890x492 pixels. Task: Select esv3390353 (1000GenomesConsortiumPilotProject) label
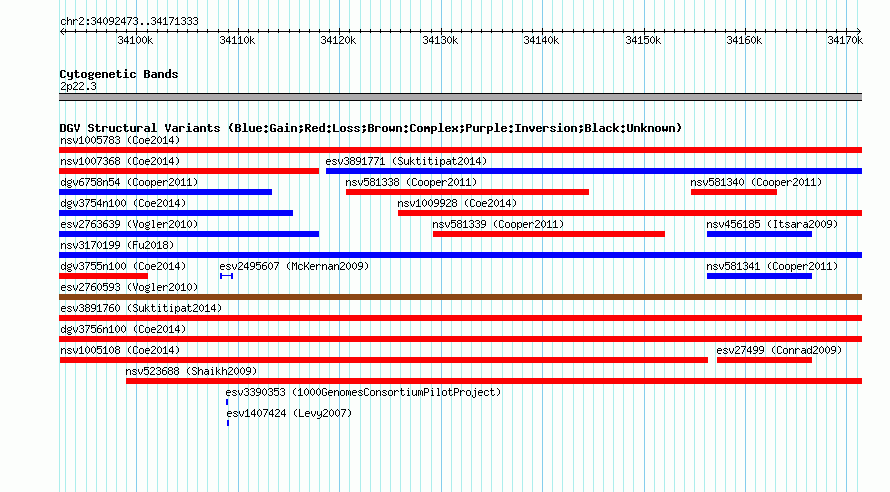point(363,392)
